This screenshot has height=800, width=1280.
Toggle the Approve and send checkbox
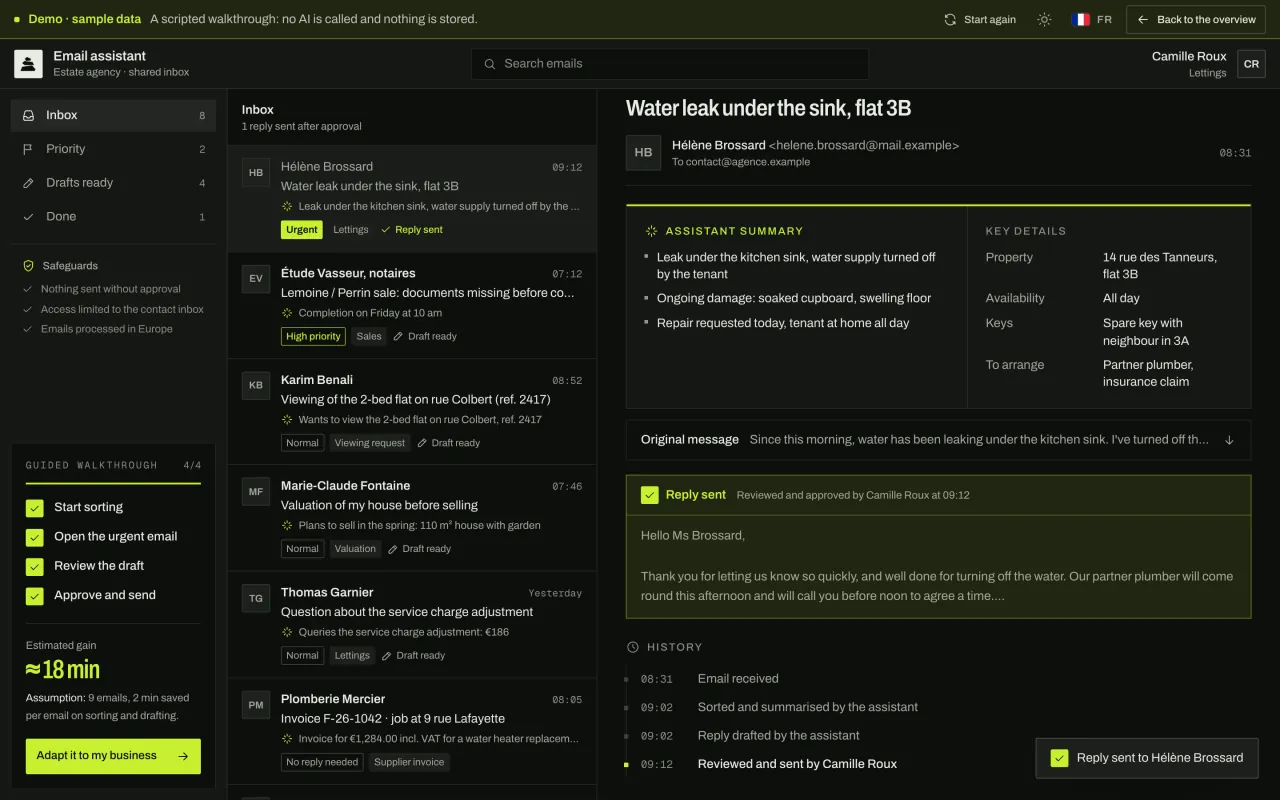click(x=35, y=596)
